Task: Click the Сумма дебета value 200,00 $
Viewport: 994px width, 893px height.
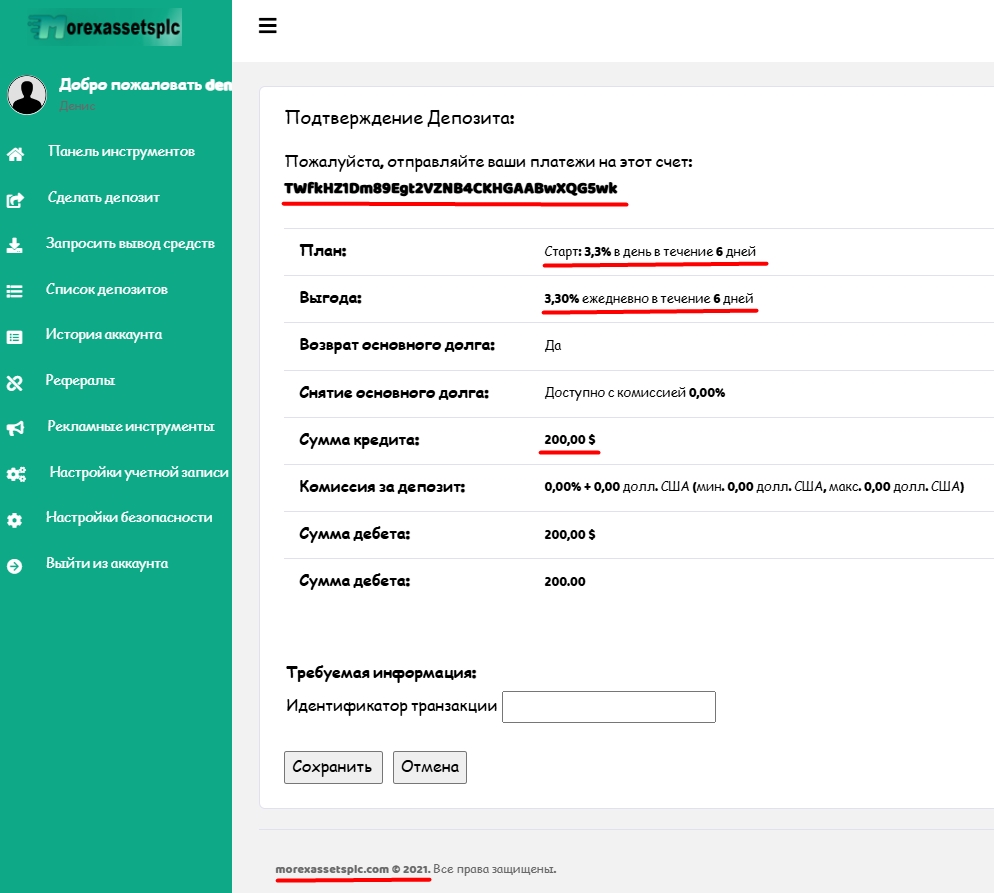Action: (570, 534)
